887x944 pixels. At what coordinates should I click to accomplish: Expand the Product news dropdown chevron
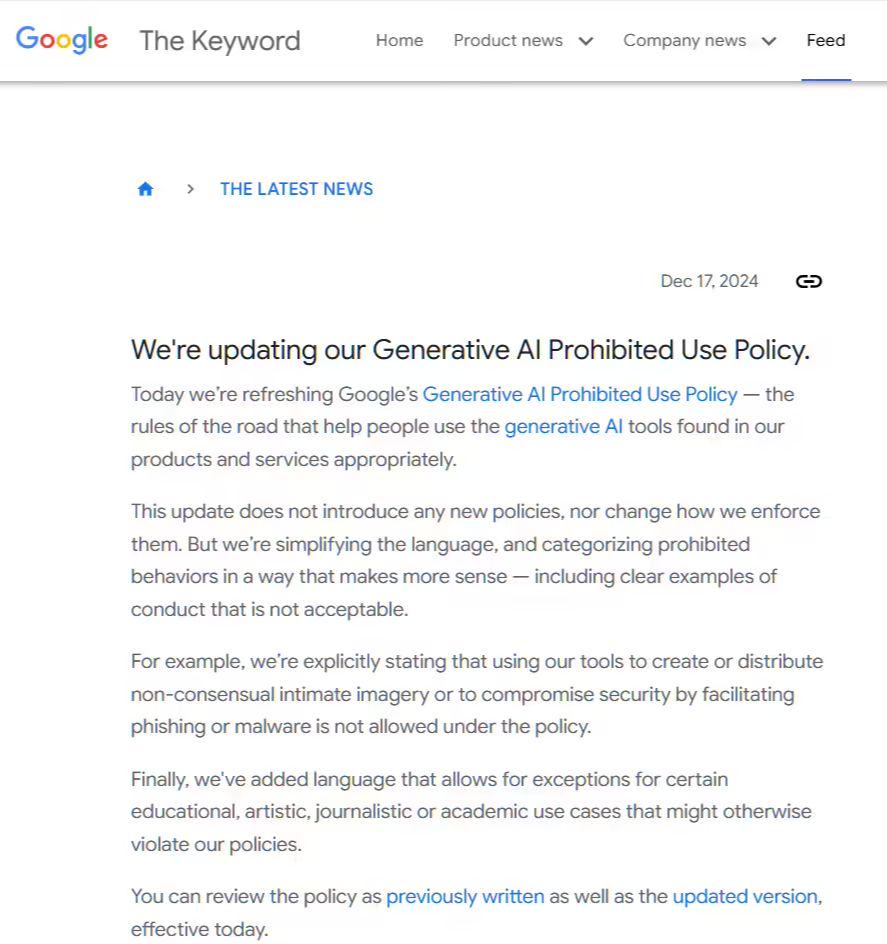(586, 41)
